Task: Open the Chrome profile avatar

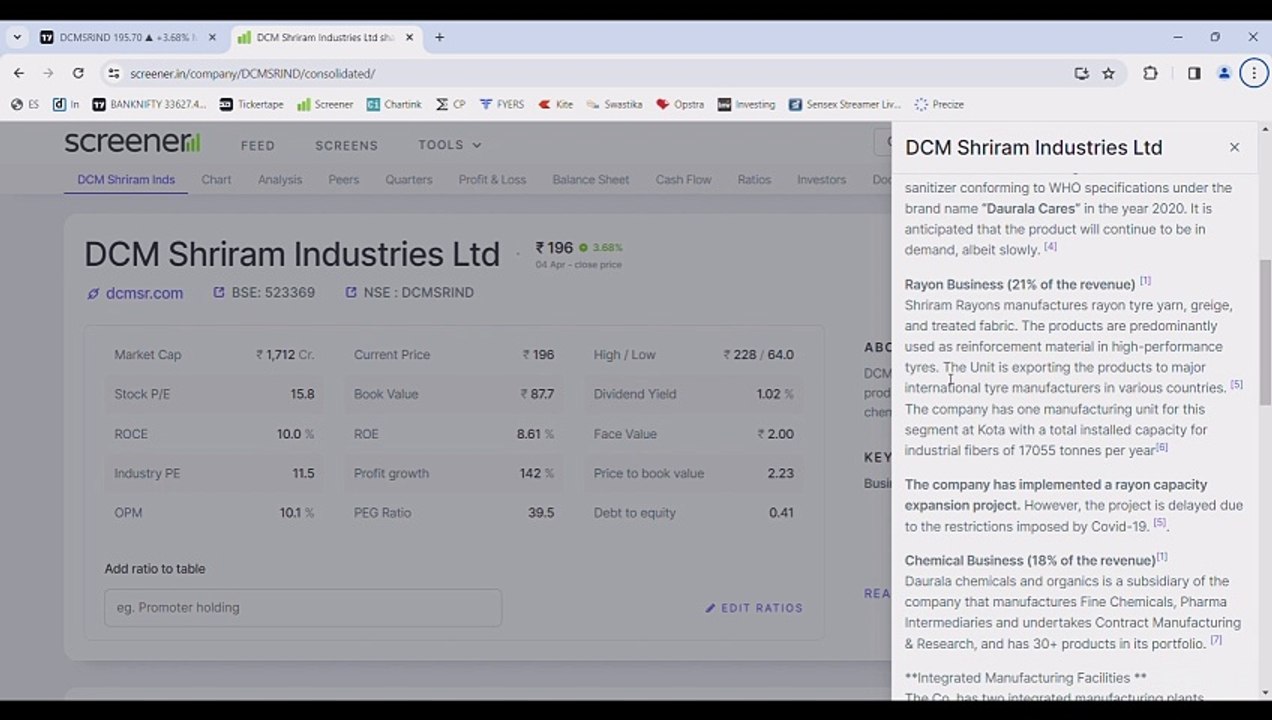Action: [1224, 73]
